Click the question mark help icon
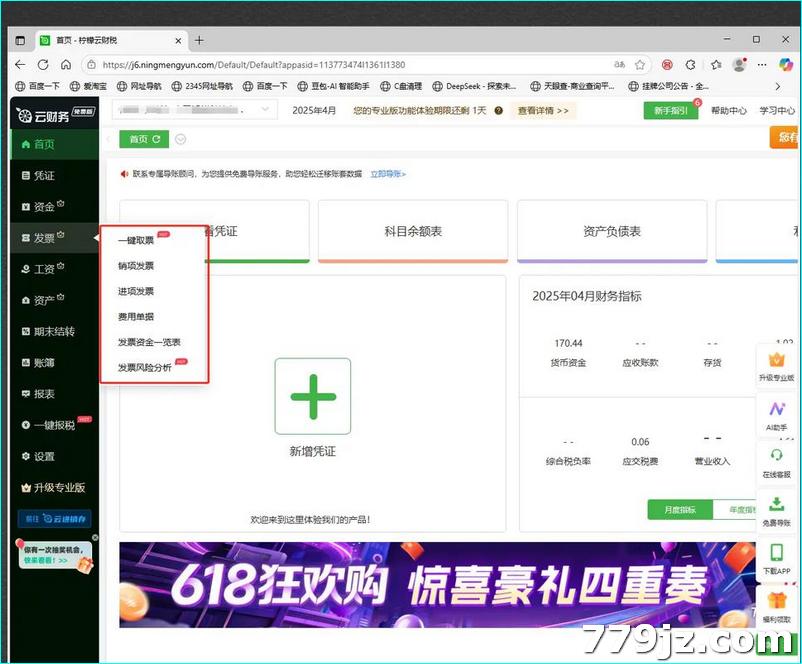The height and width of the screenshot is (664, 802). 499,110
